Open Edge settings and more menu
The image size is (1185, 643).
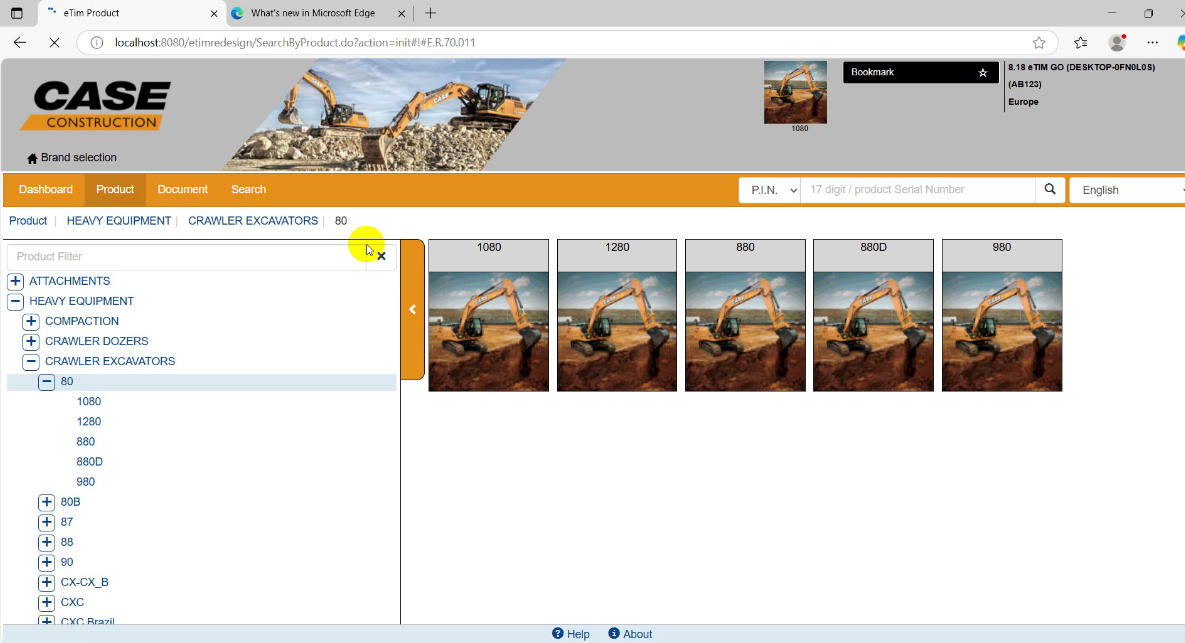tap(1153, 42)
